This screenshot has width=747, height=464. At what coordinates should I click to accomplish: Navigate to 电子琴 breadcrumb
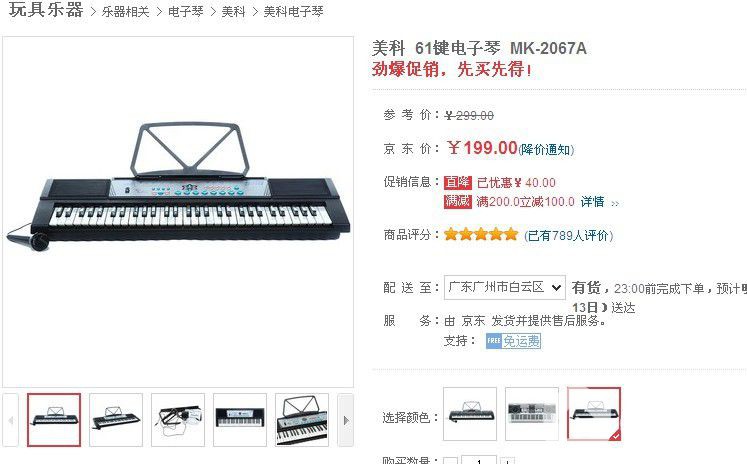(186, 11)
